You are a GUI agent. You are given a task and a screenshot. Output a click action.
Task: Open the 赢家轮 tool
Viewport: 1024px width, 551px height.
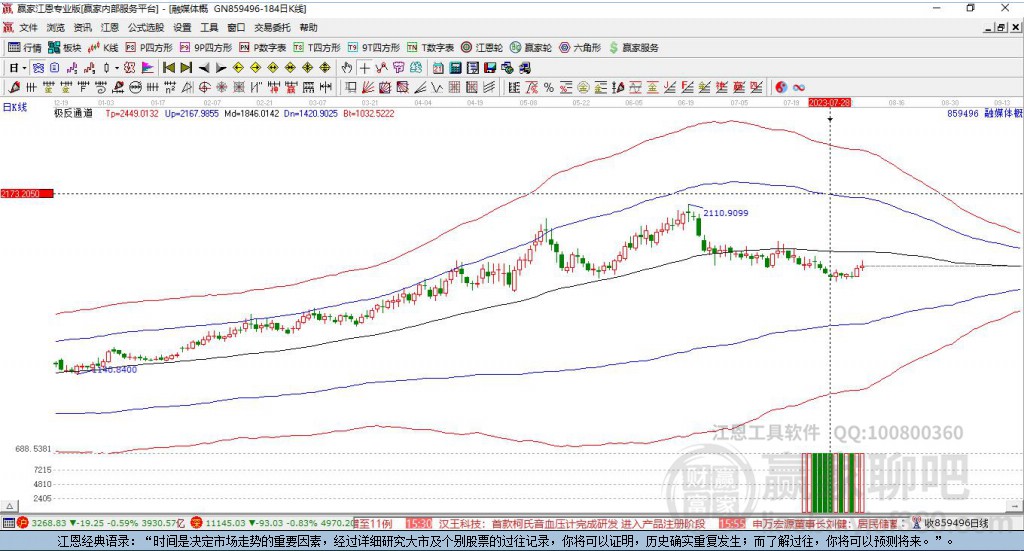point(531,48)
